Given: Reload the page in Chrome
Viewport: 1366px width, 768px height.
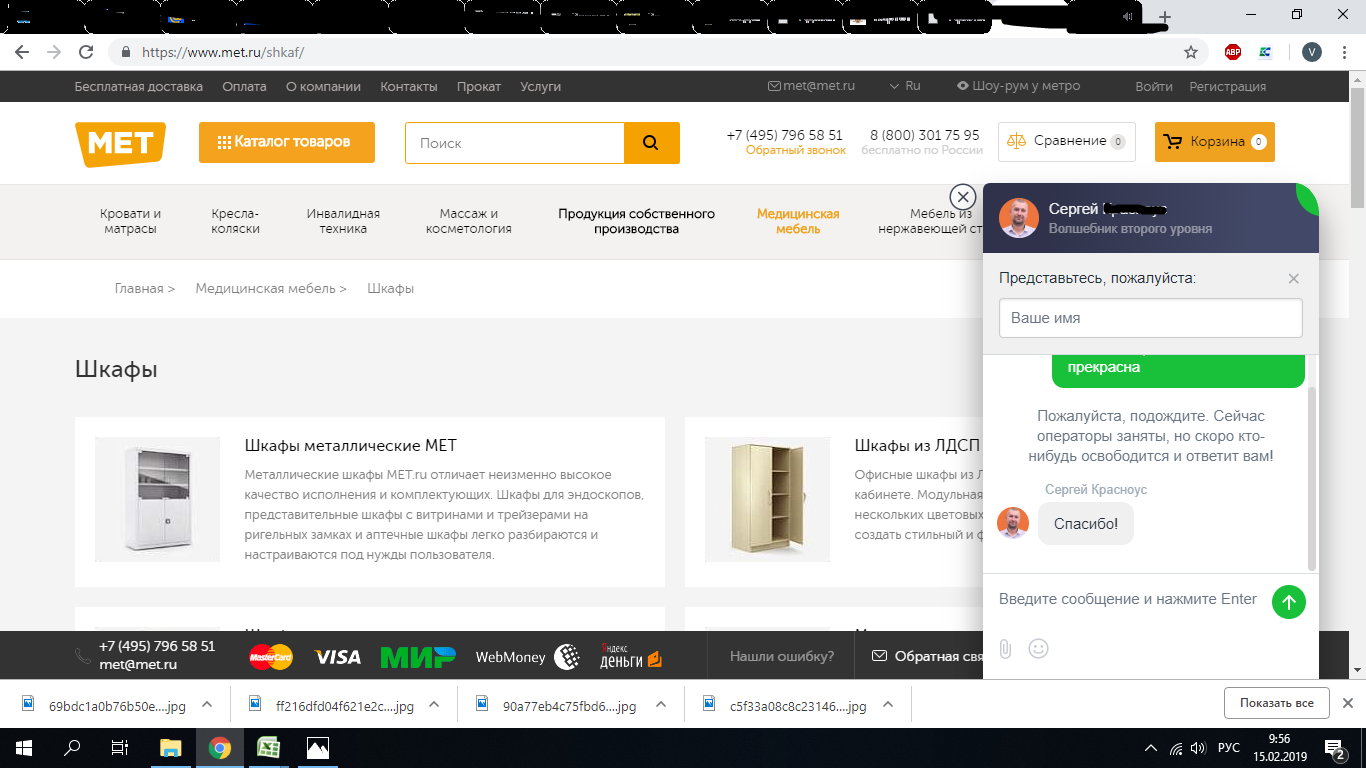Looking at the screenshot, I should pyautogui.click(x=86, y=52).
